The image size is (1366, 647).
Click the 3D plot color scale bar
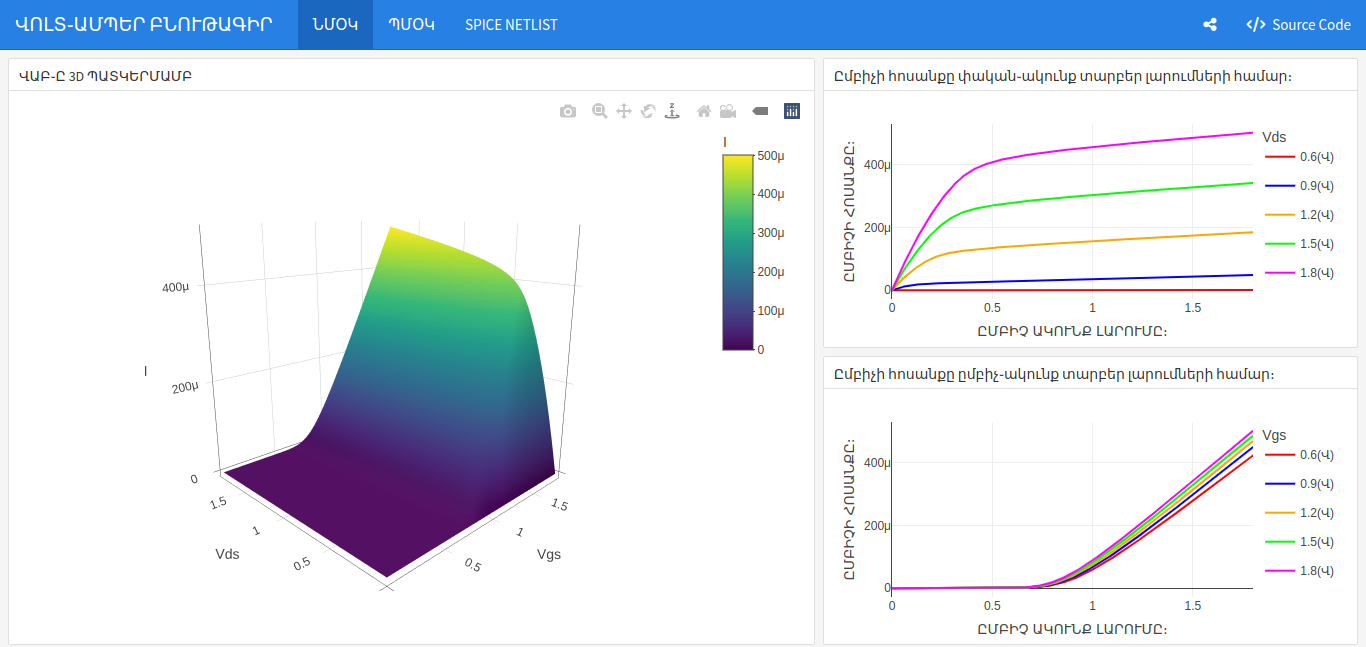737,252
